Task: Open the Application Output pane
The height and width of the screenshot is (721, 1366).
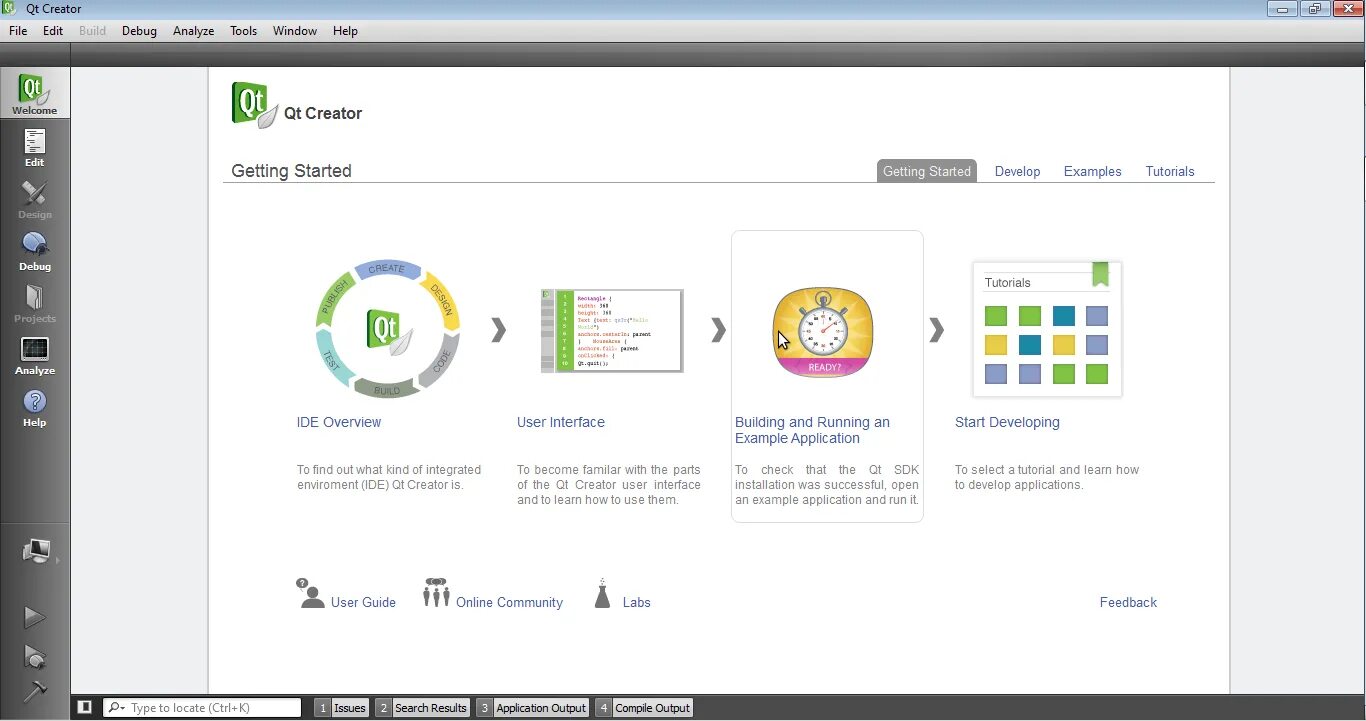Action: pyautogui.click(x=533, y=707)
